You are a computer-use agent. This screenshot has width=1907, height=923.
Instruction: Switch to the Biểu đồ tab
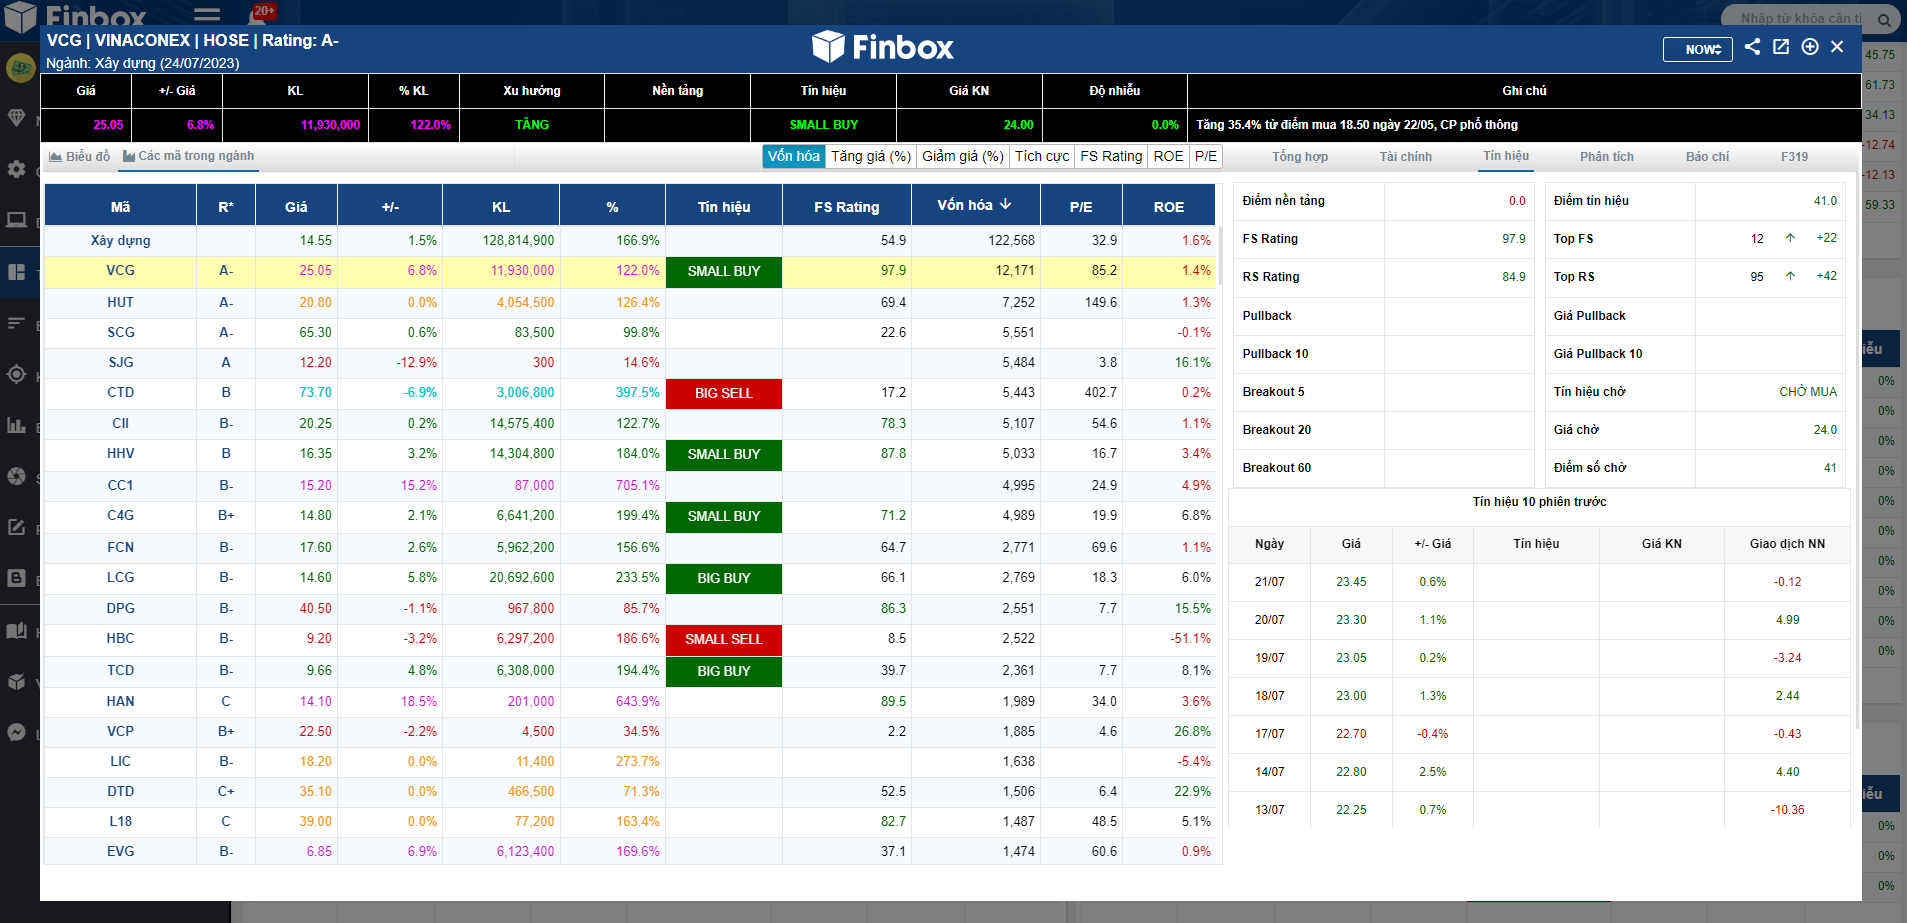pyautogui.click(x=79, y=157)
